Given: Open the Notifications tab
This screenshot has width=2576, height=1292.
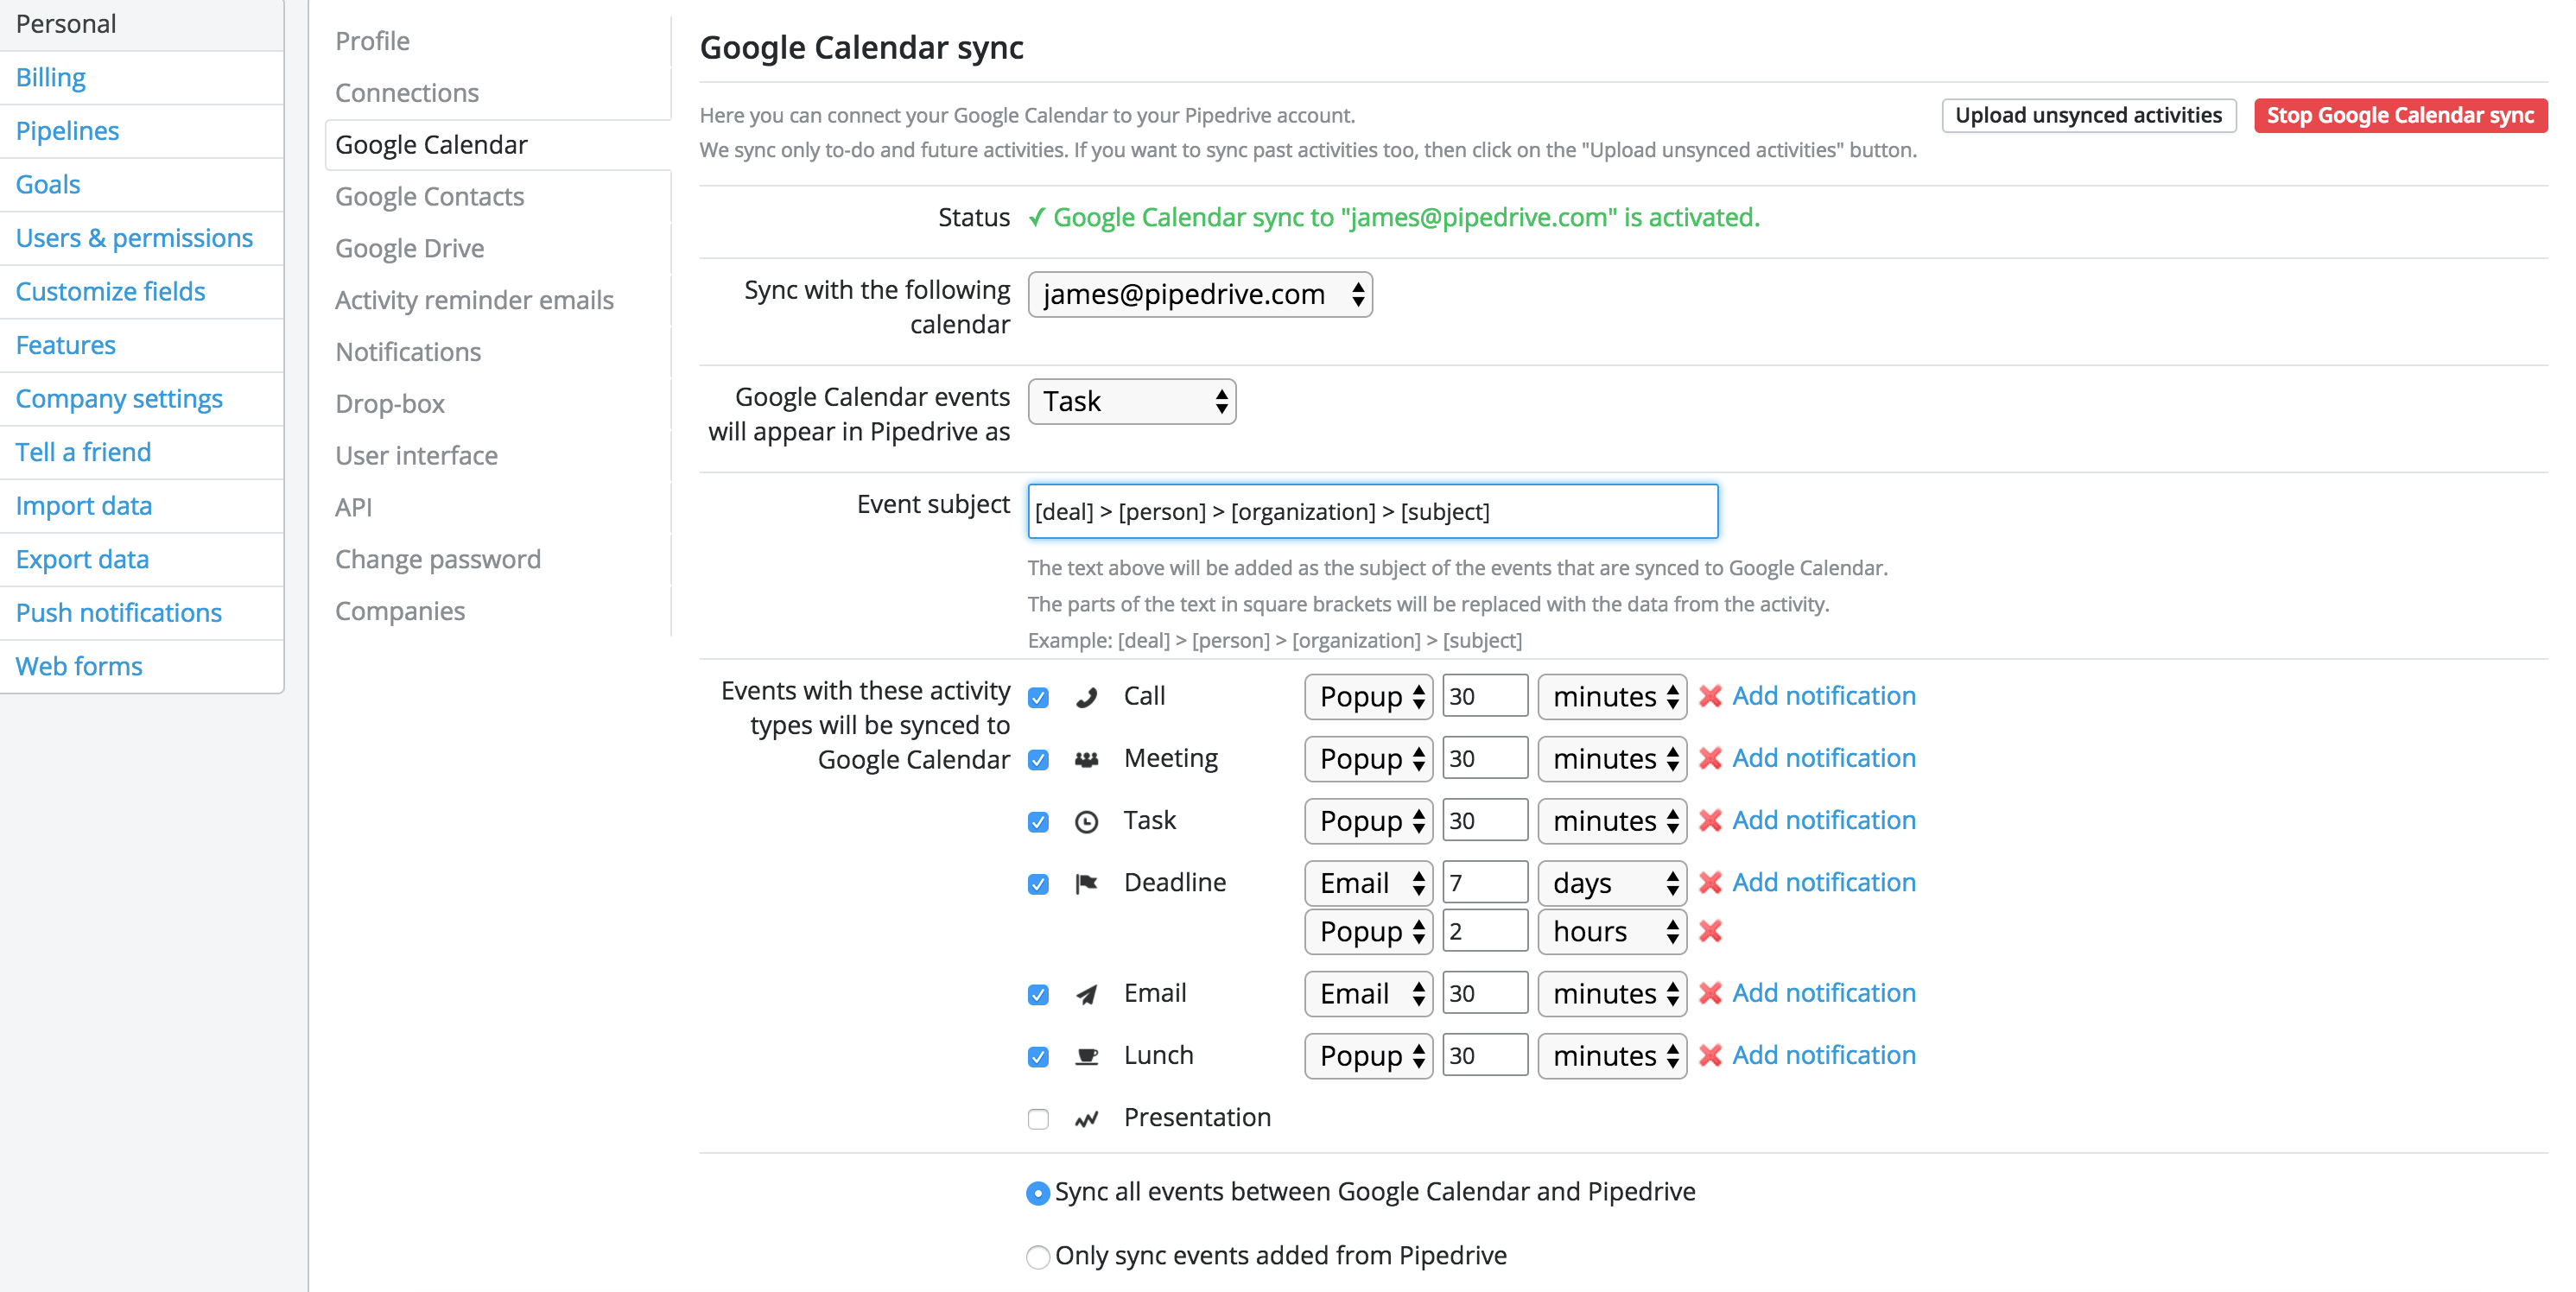Looking at the screenshot, I should click(x=408, y=353).
